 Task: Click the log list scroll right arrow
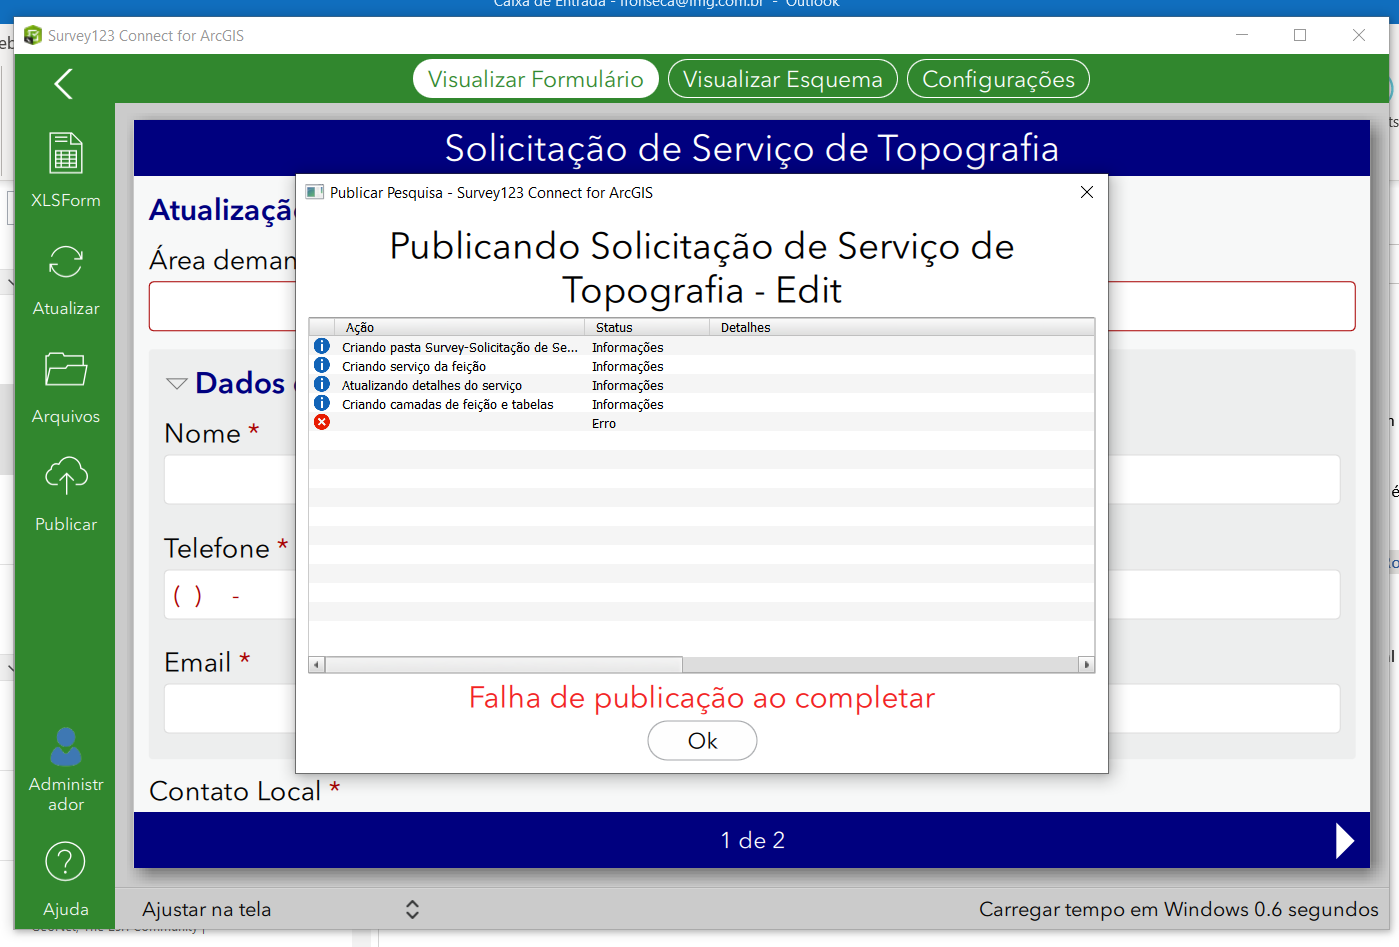pyautogui.click(x=1086, y=664)
